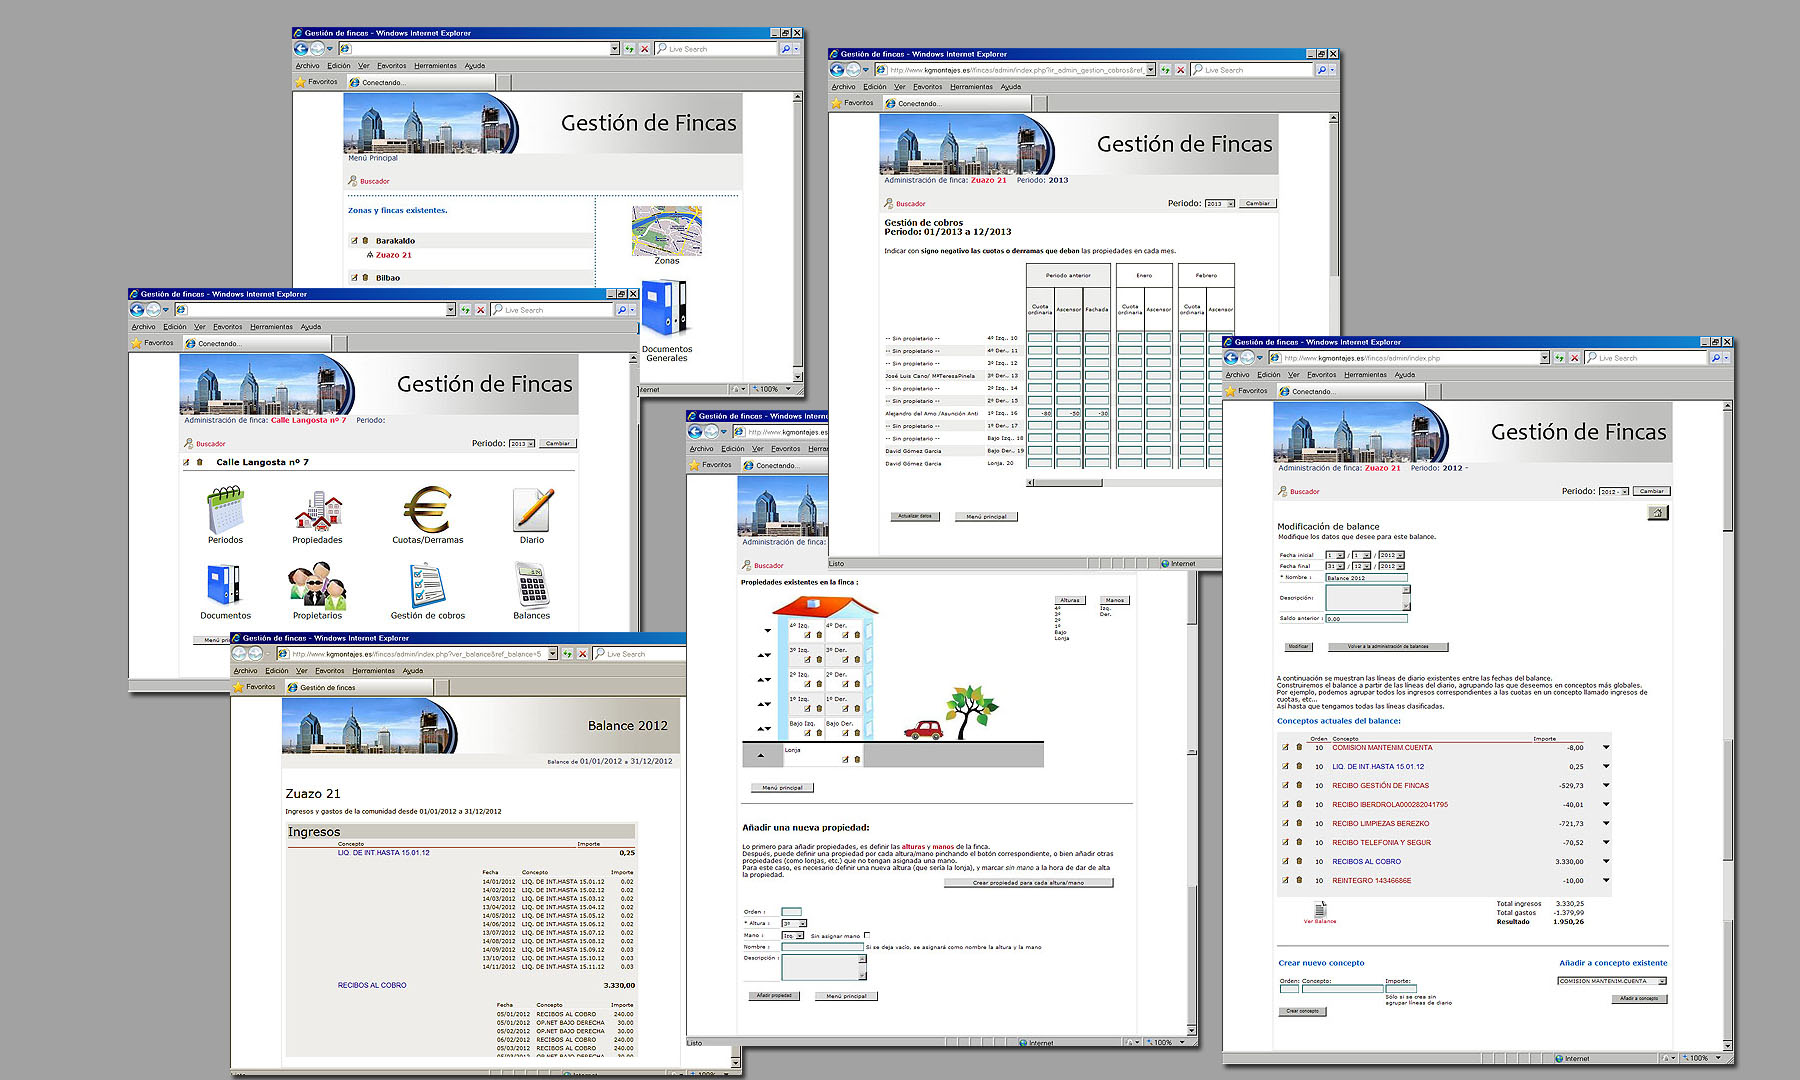Open the Mano dropdown in new property form
Image resolution: width=1800 pixels, height=1080 pixels.
tap(793, 935)
